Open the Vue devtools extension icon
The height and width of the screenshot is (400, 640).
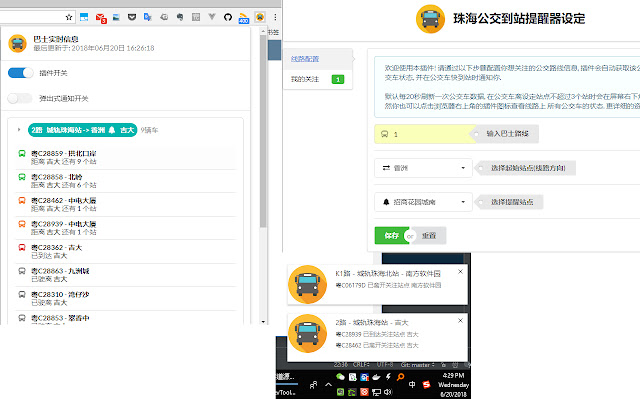[x=212, y=17]
